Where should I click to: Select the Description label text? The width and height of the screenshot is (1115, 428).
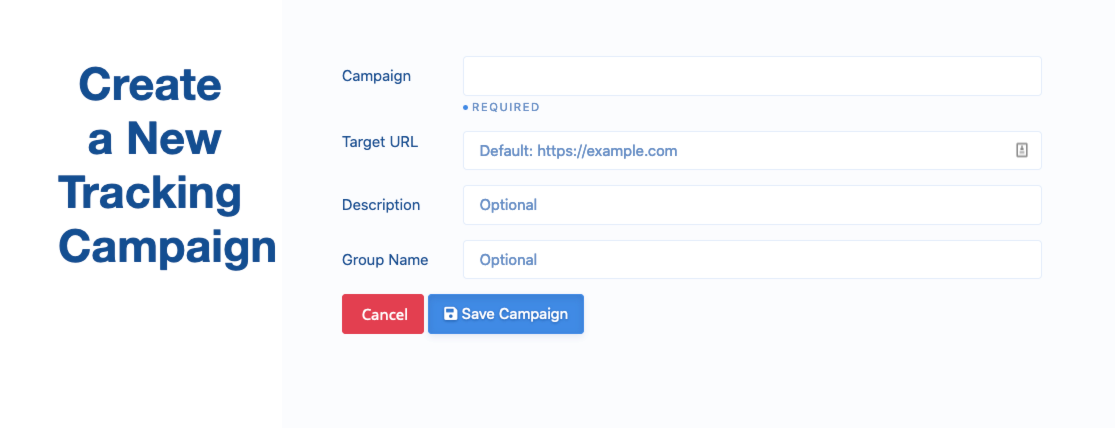(x=381, y=205)
